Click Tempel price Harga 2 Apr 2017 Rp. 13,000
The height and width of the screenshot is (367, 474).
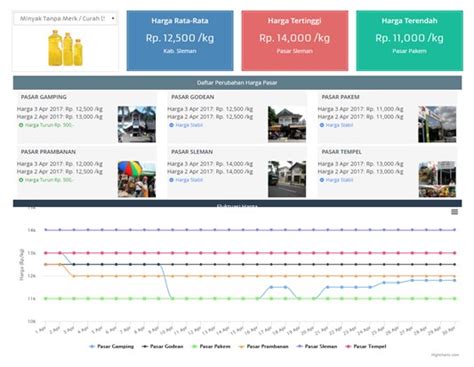[x=360, y=172]
